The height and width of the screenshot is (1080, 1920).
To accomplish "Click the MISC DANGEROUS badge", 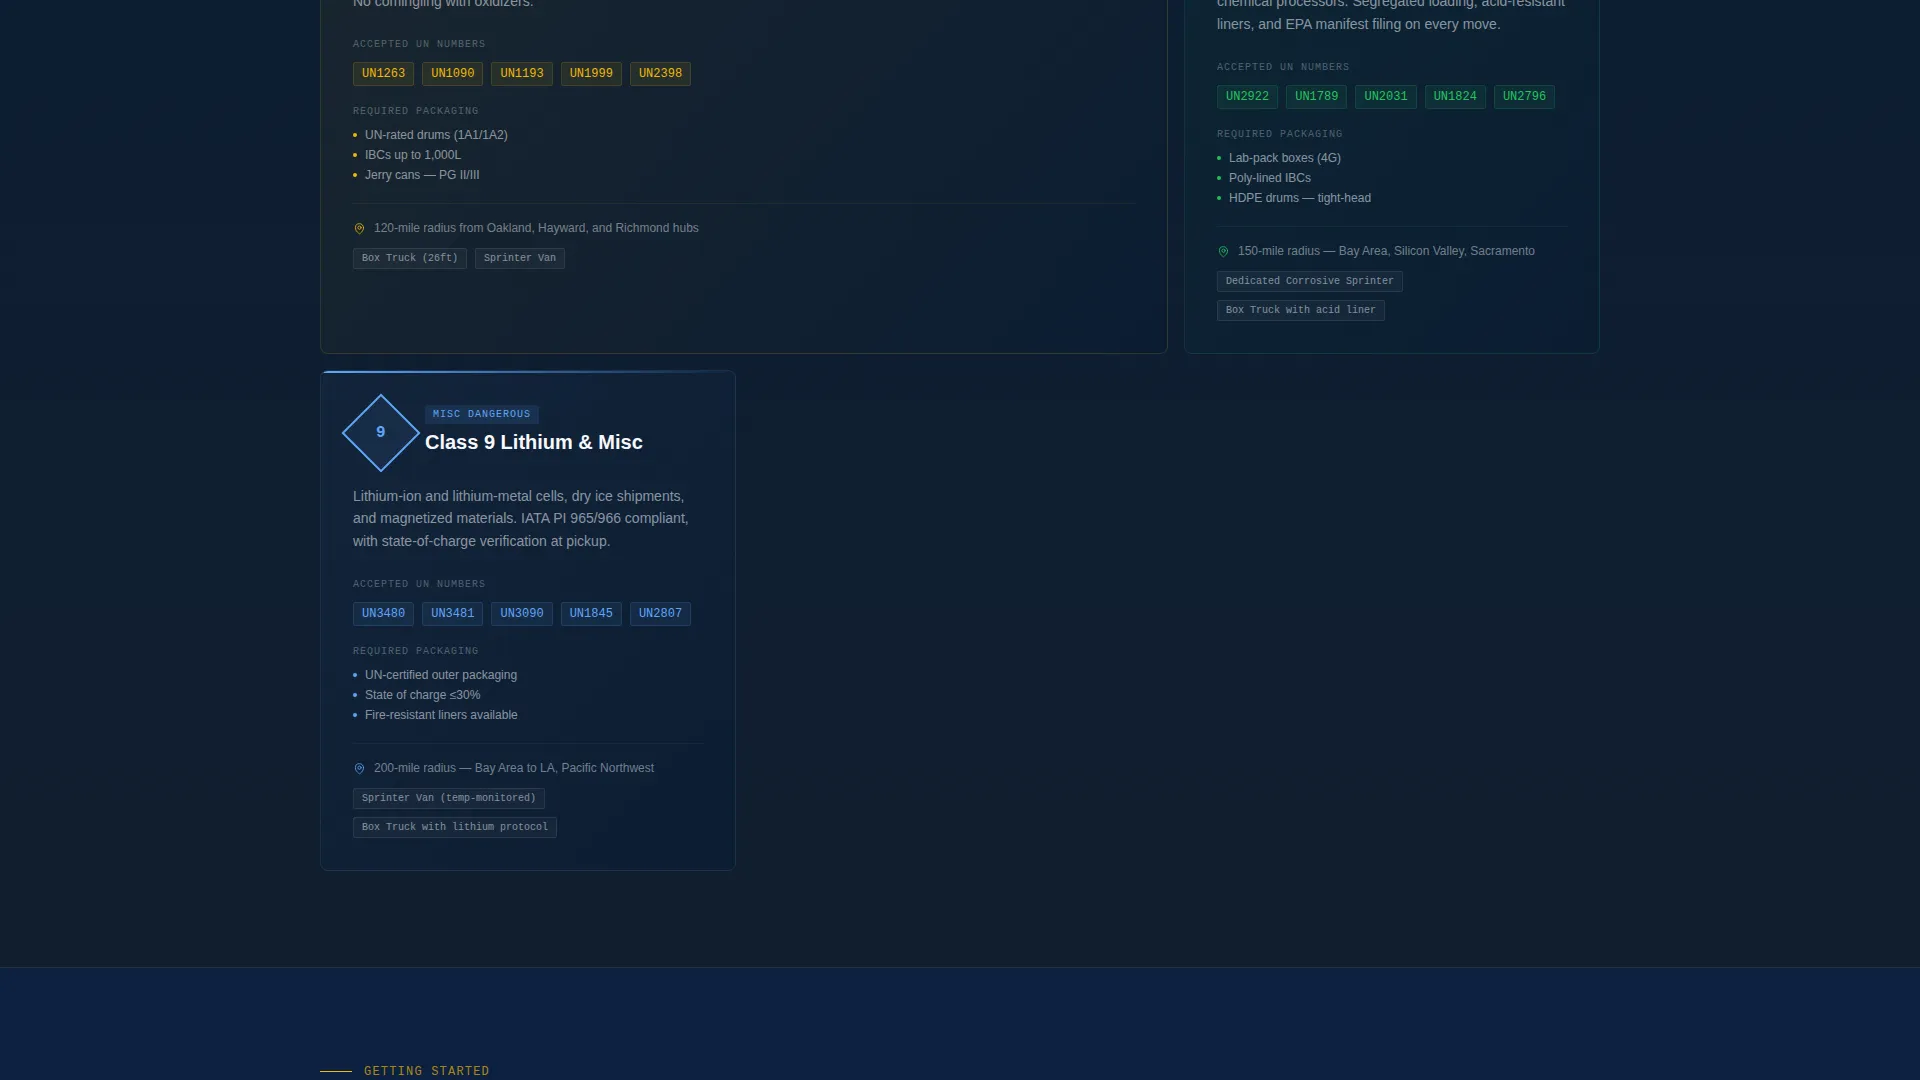I will [x=482, y=414].
